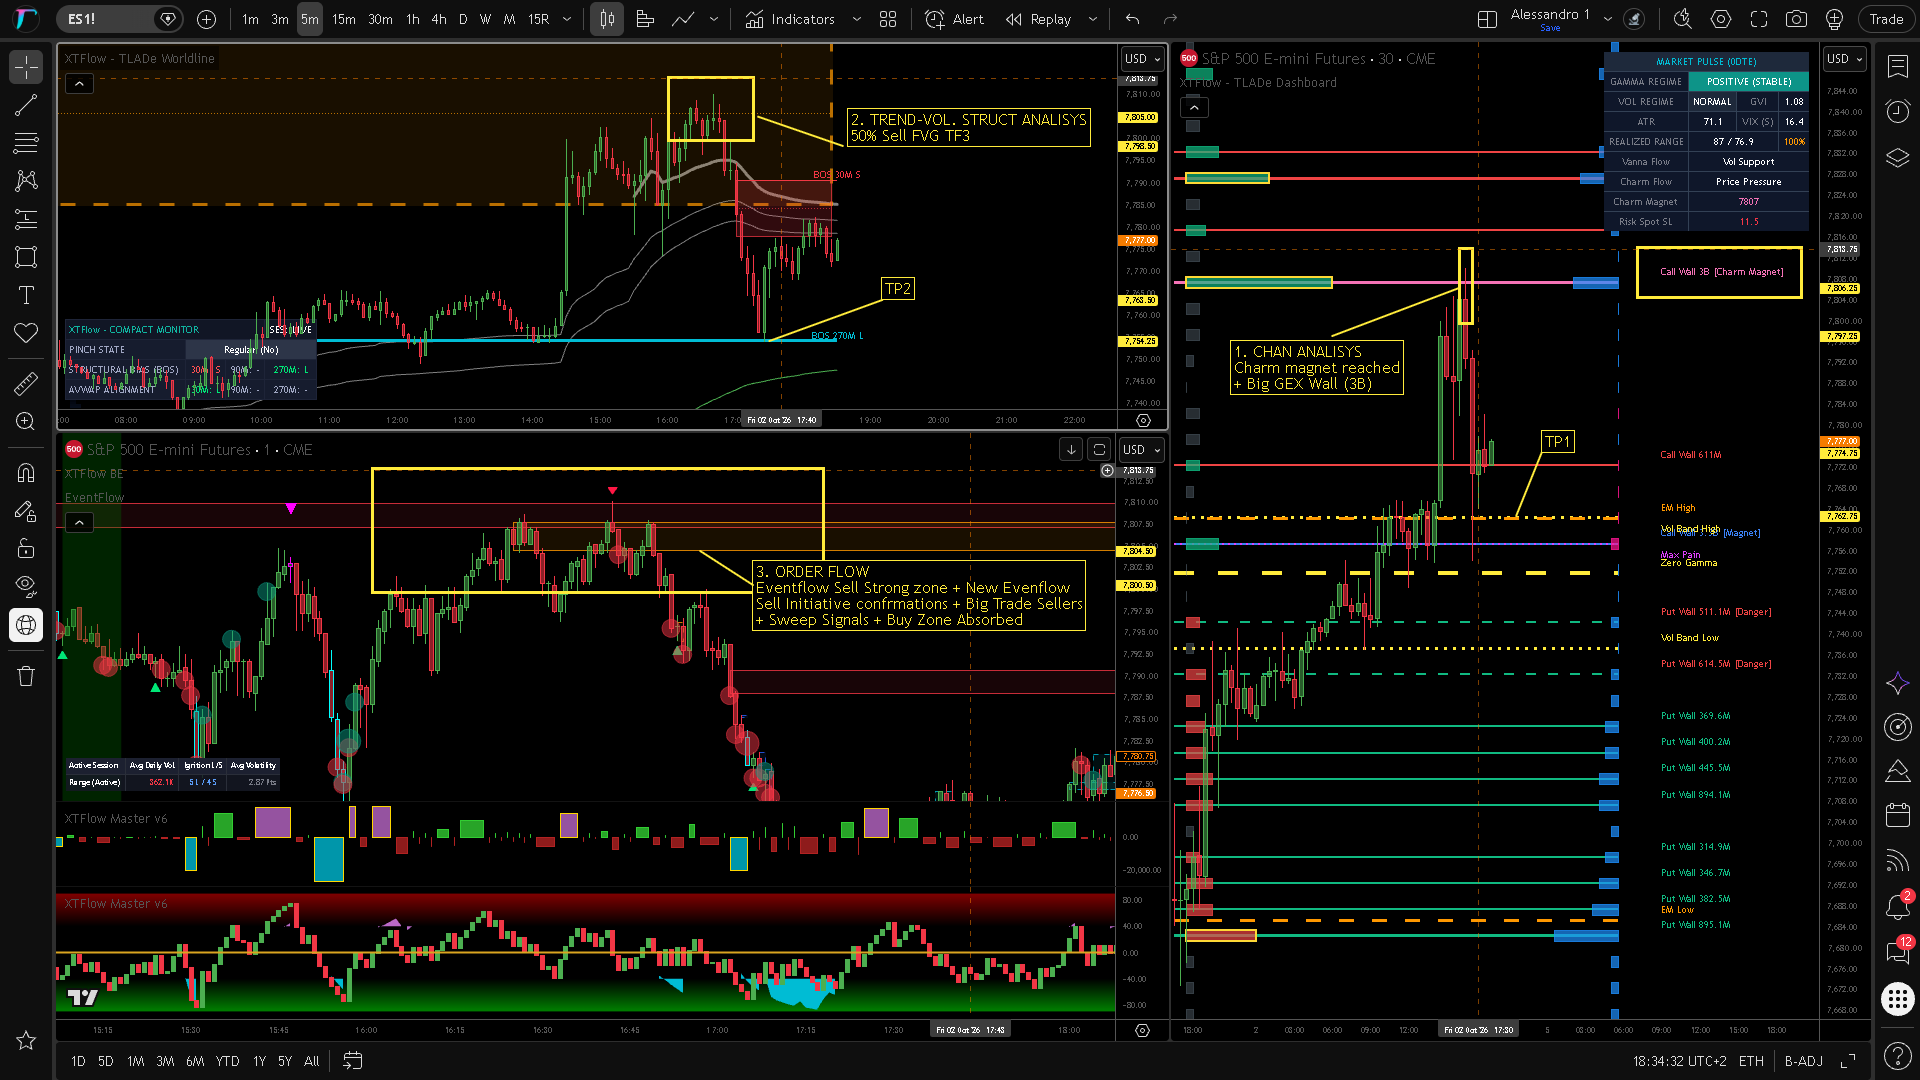This screenshot has width=1920, height=1080.
Task: Open the calendar panel on right sidebar
Action: (1897, 815)
